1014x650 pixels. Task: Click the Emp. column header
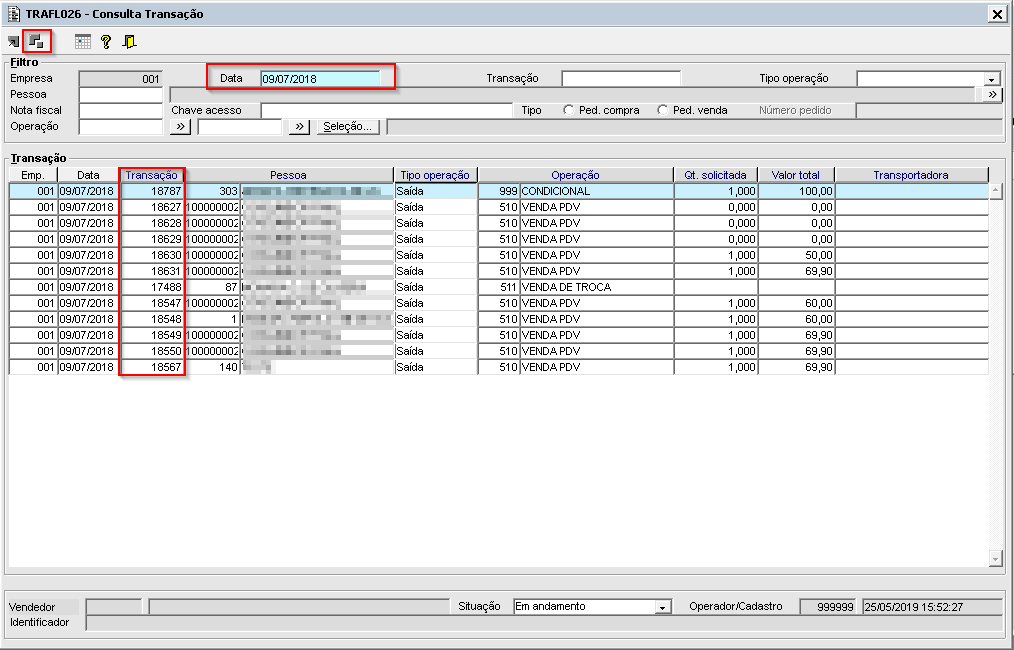(x=33, y=175)
